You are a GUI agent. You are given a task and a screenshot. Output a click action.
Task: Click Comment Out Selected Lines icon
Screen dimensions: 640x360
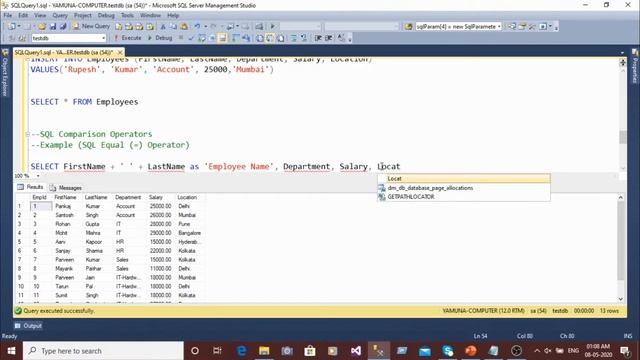tap(293, 38)
